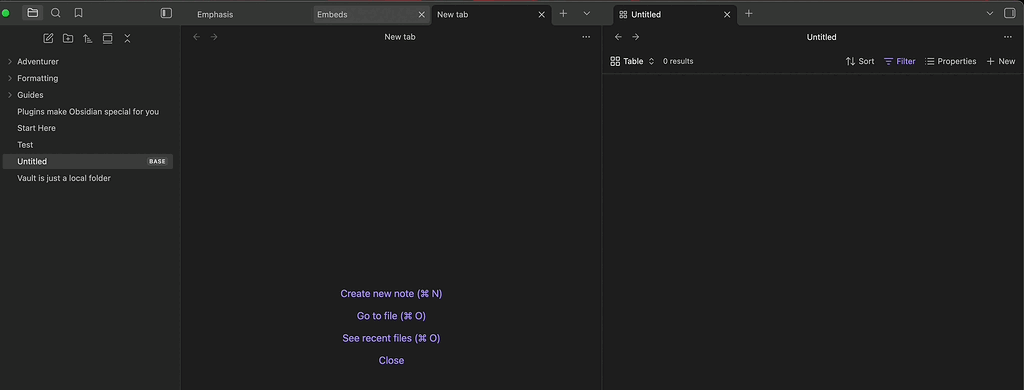
Task: Open the tab list dropdown in left pane
Action: [586, 13]
